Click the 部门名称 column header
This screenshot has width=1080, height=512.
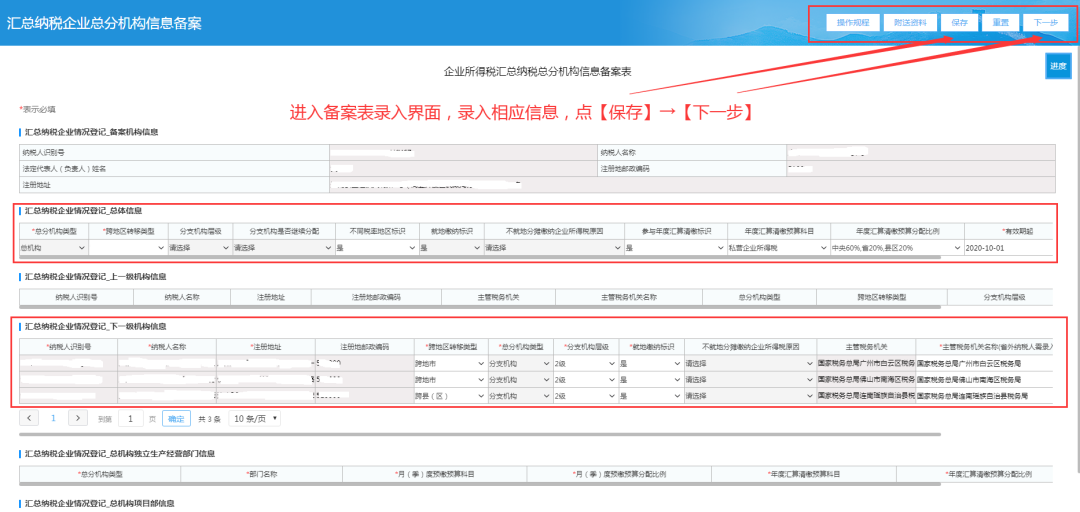(262, 474)
